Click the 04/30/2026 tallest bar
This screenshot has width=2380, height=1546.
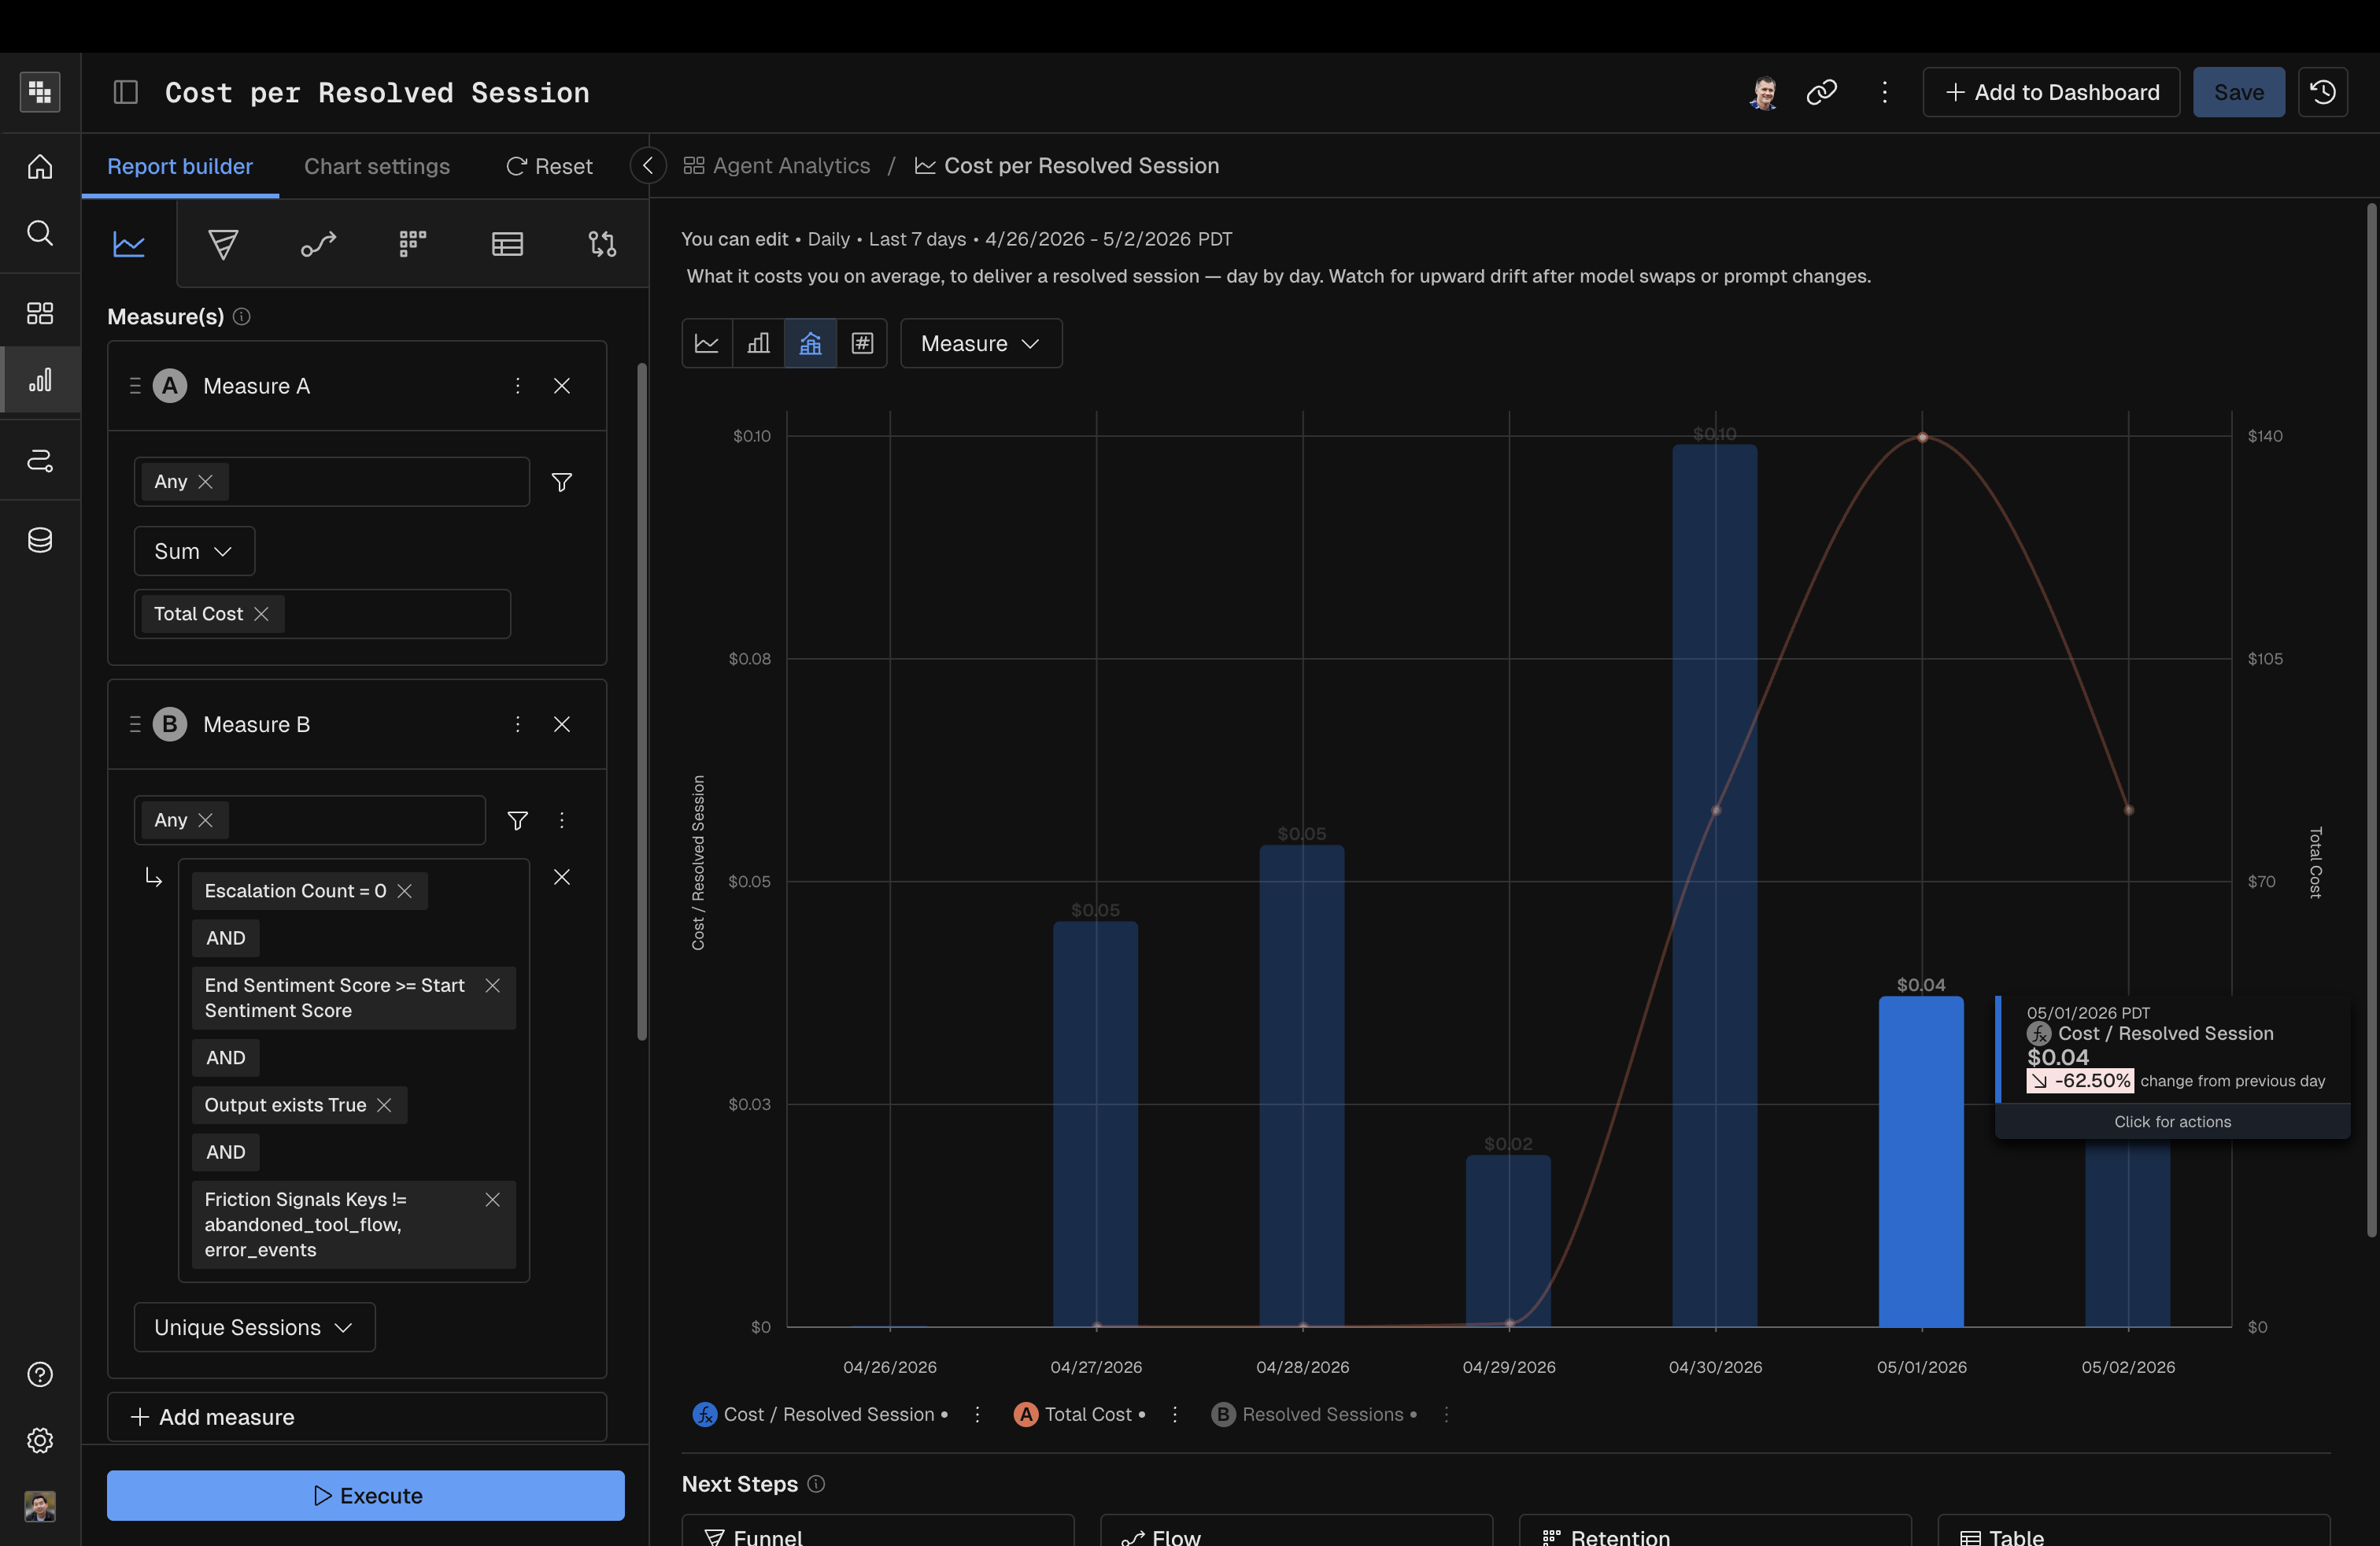point(1714,886)
